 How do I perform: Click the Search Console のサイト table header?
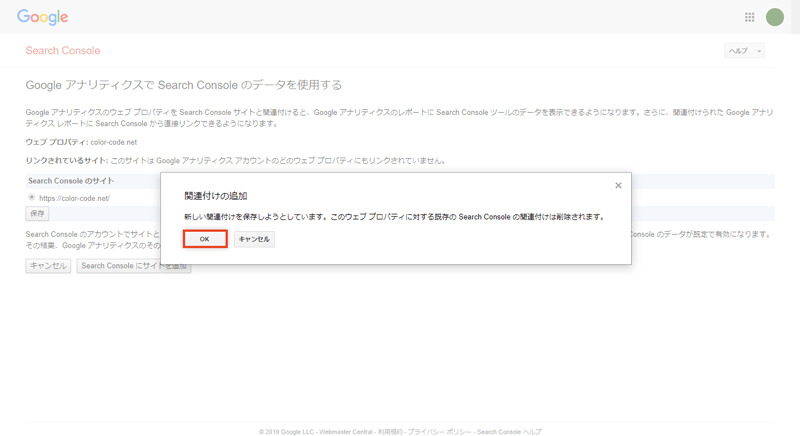(x=71, y=181)
